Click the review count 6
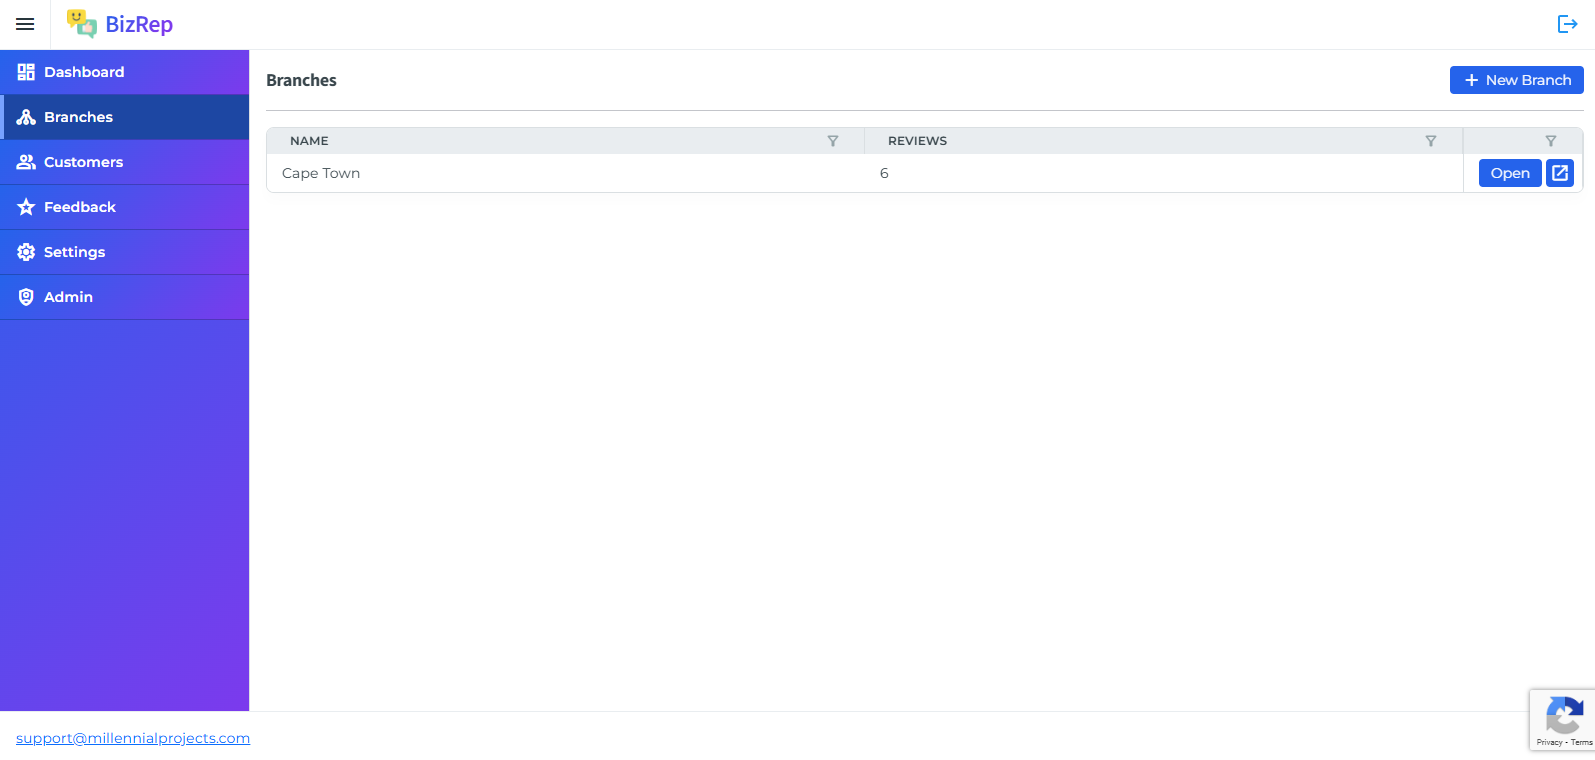 pos(884,173)
